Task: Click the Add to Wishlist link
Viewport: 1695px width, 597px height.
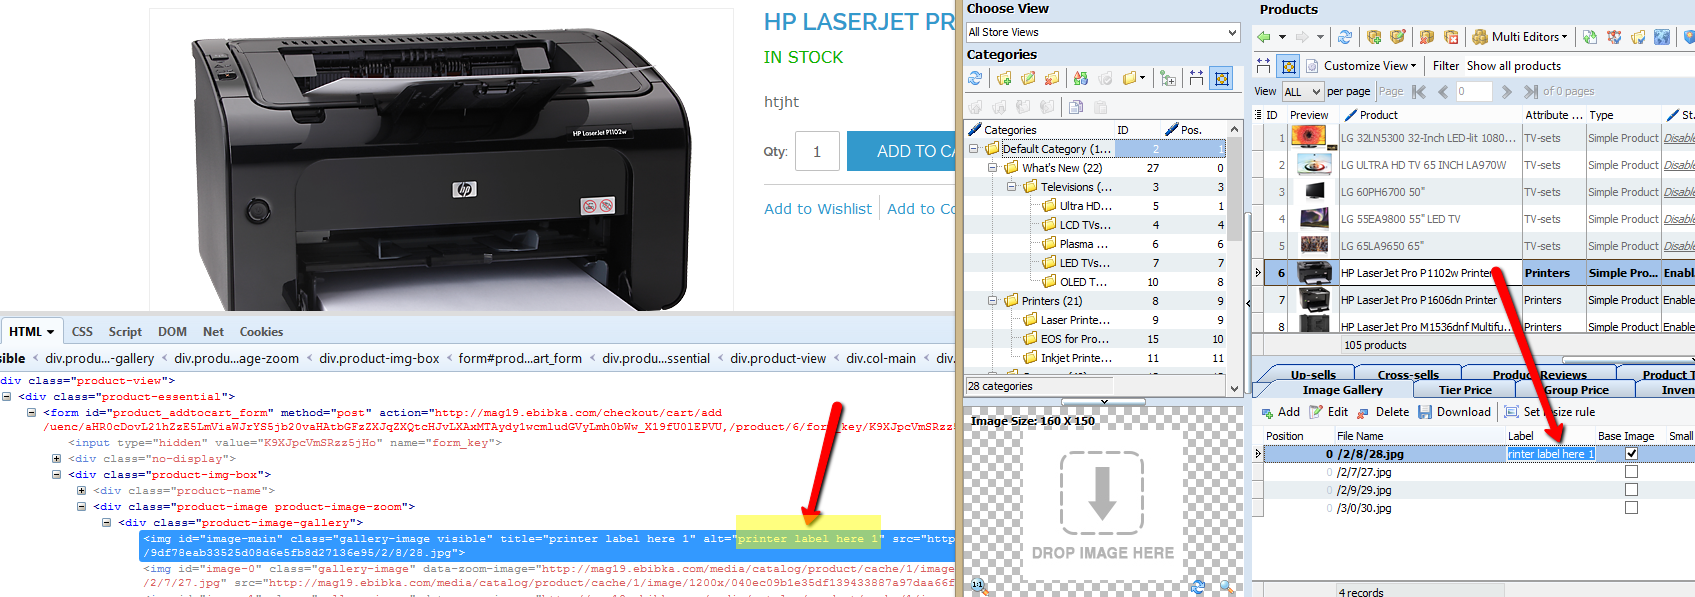Action: (x=818, y=209)
